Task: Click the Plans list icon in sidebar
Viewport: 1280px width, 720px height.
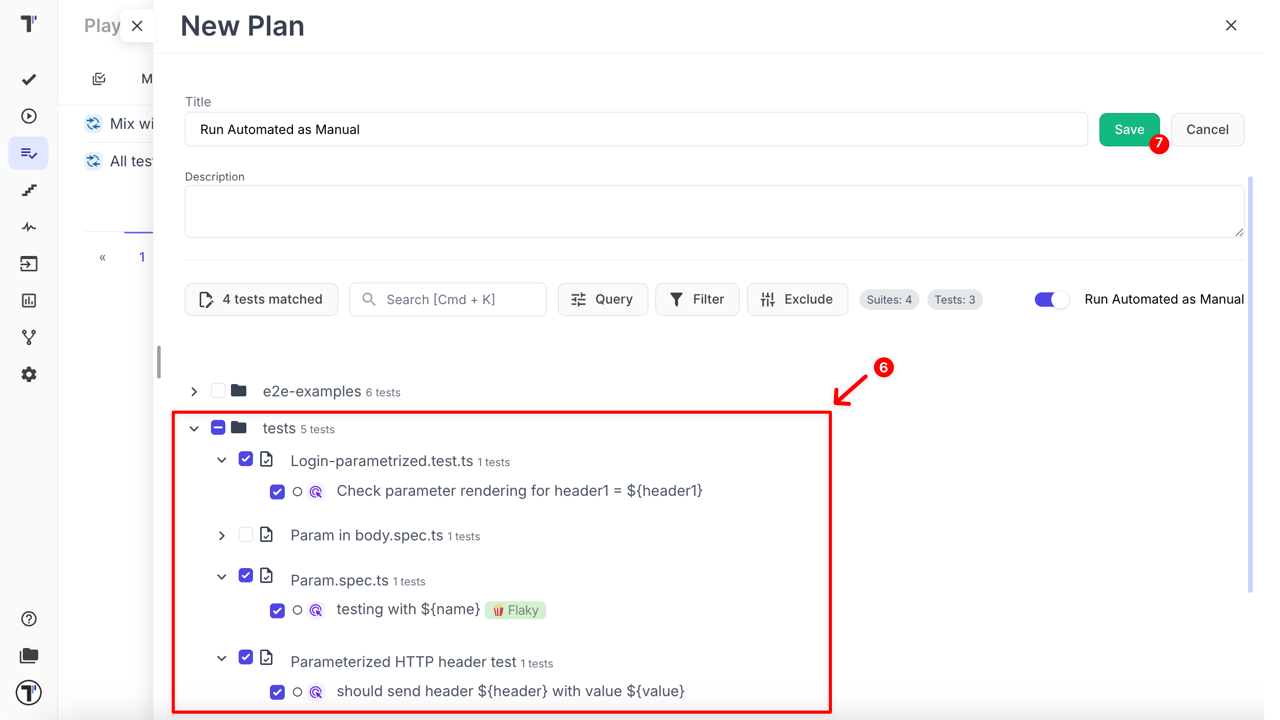Action: point(29,153)
